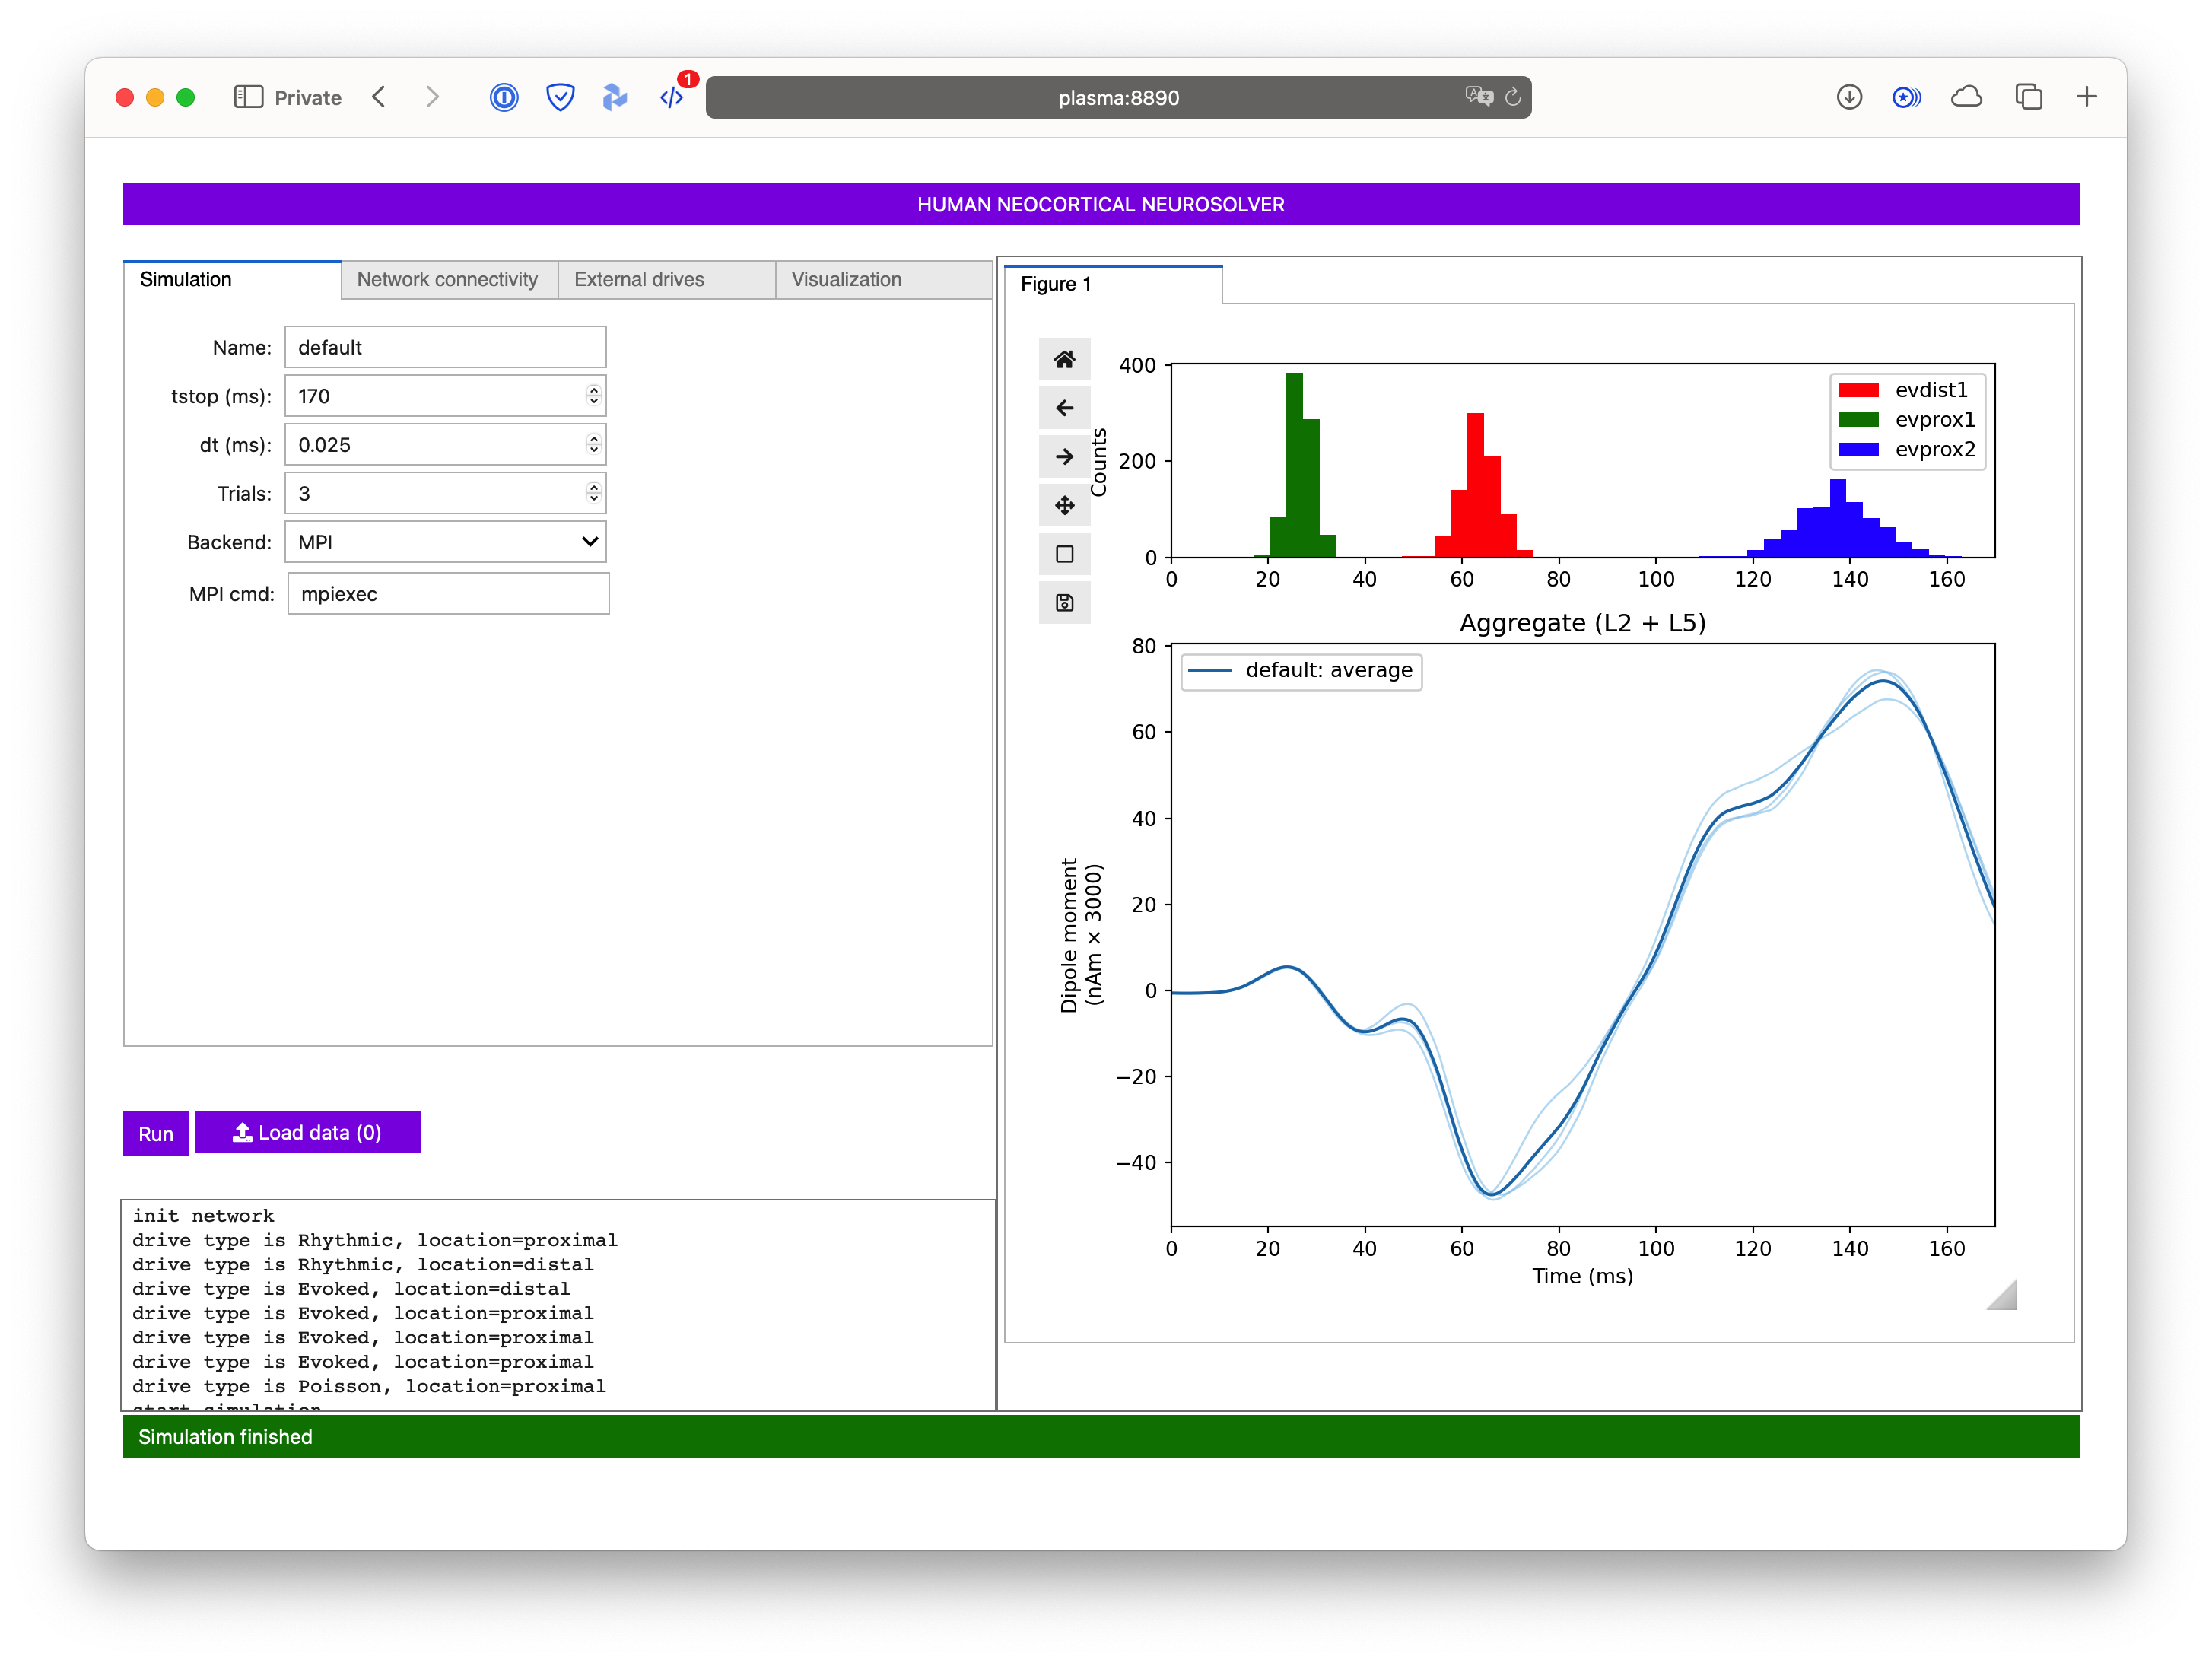The image size is (2212, 1663).
Task: Click the Save figure disk icon
Action: pos(1064,603)
